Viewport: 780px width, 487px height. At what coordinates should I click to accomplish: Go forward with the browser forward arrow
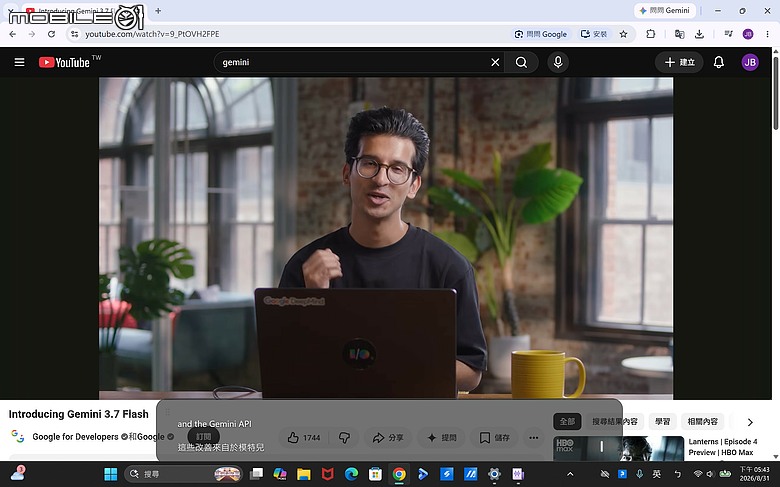click(x=32, y=34)
